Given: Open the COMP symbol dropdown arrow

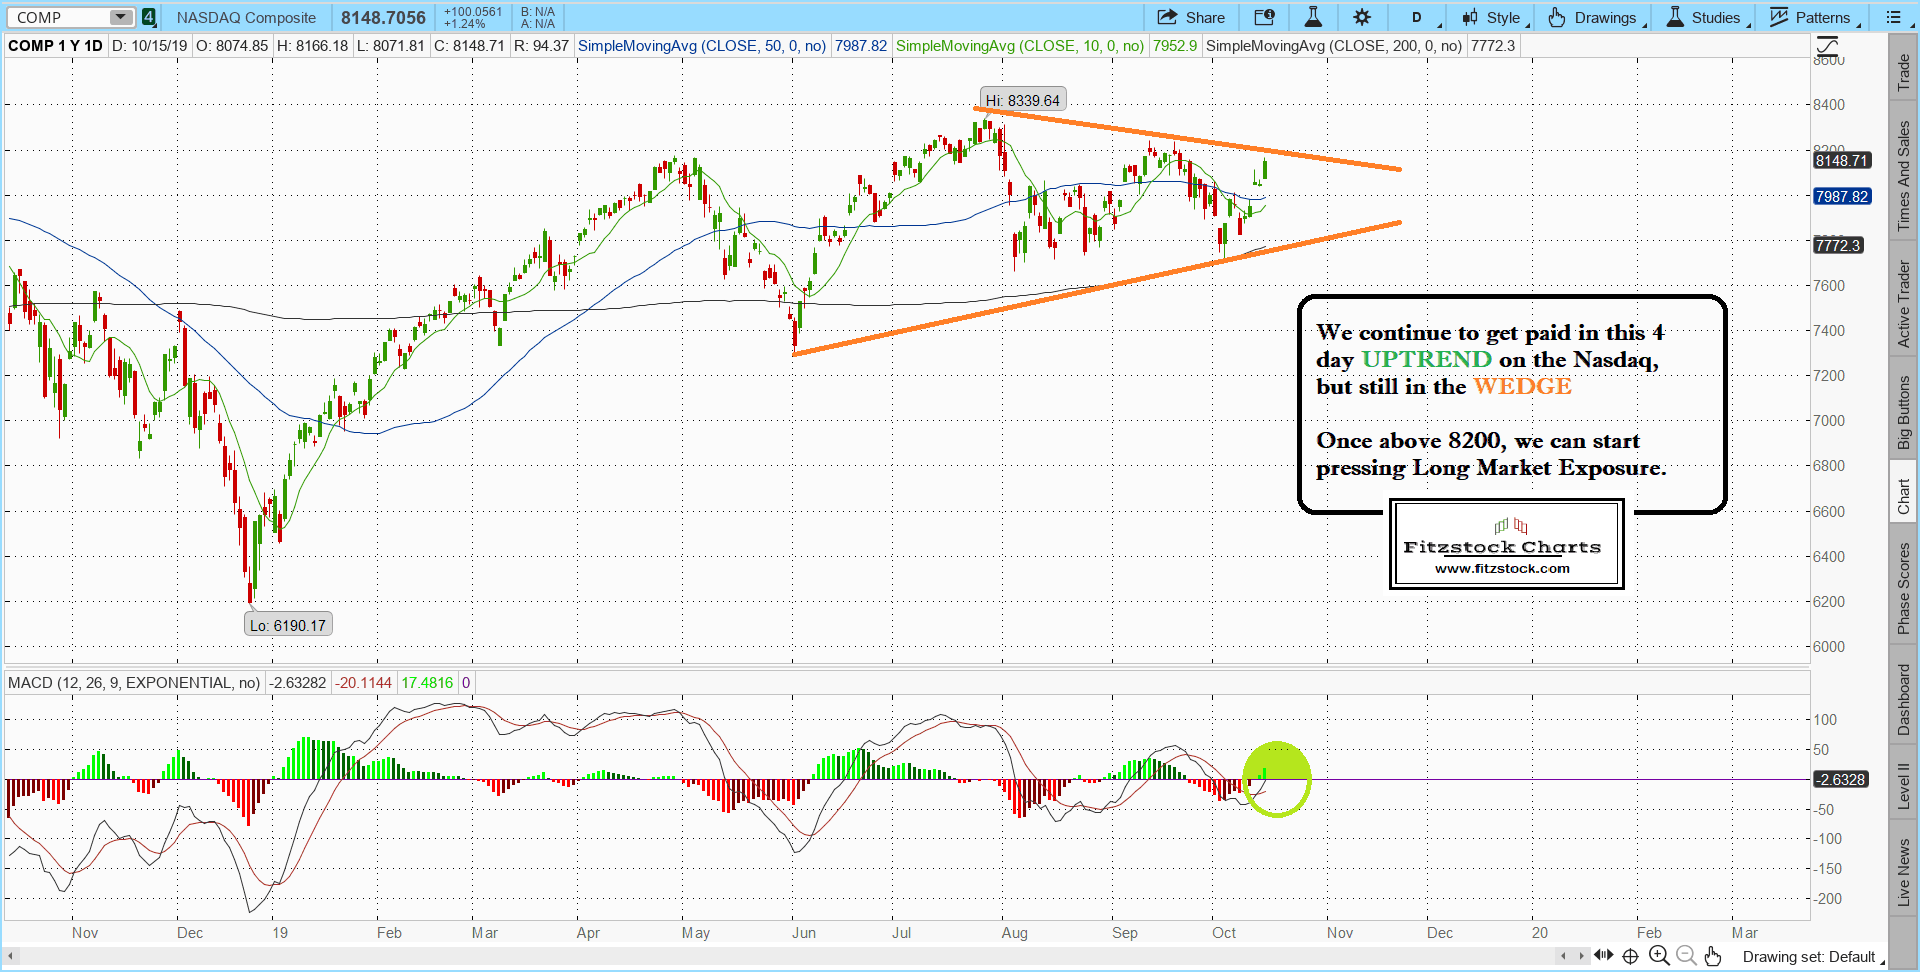Looking at the screenshot, I should (120, 17).
